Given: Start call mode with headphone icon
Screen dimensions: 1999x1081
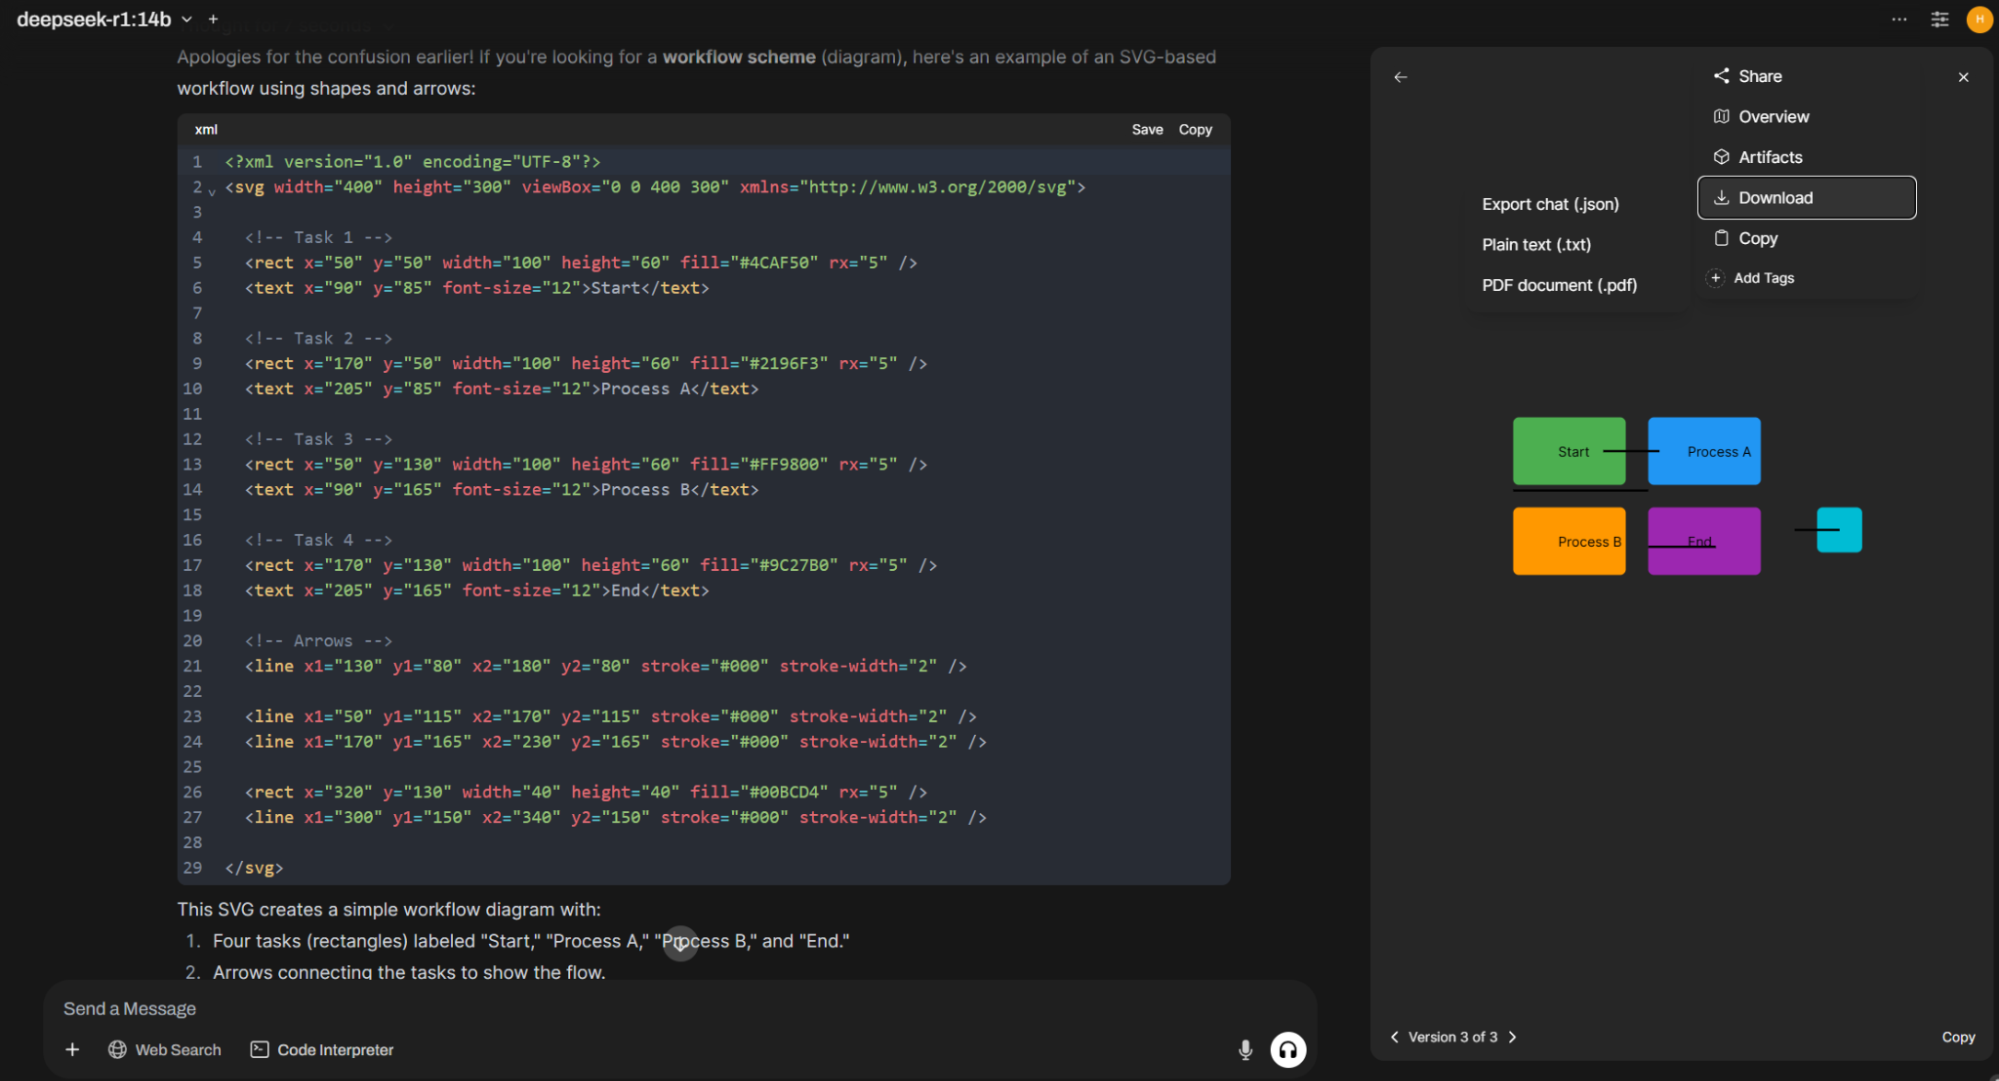Looking at the screenshot, I should tap(1288, 1050).
